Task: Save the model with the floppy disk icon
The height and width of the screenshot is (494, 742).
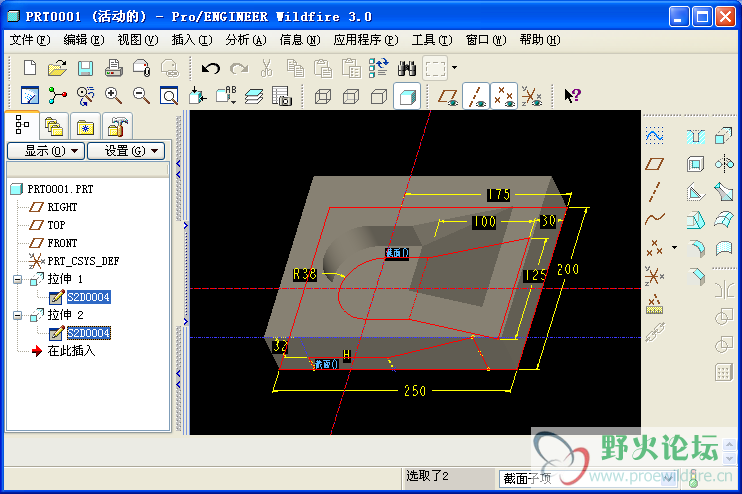Action: pyautogui.click(x=85, y=68)
